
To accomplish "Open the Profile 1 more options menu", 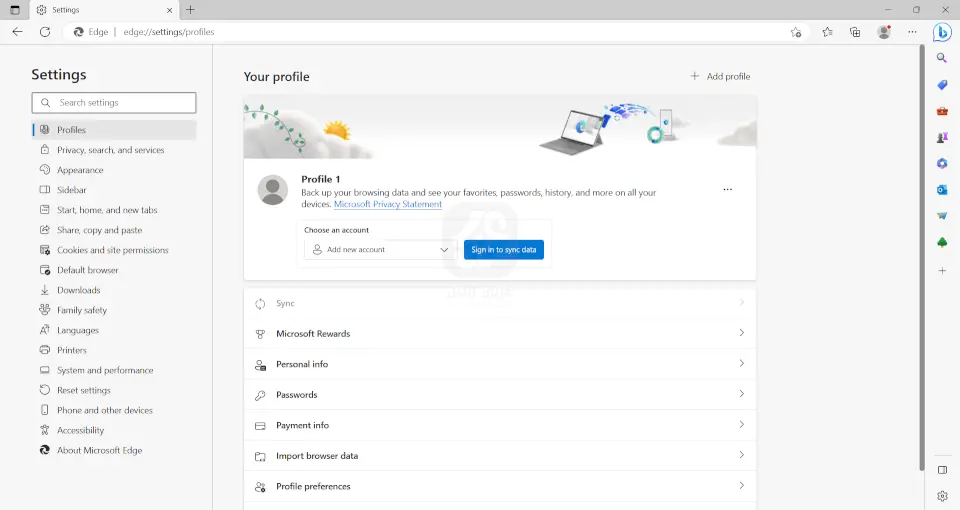I will click(727, 189).
